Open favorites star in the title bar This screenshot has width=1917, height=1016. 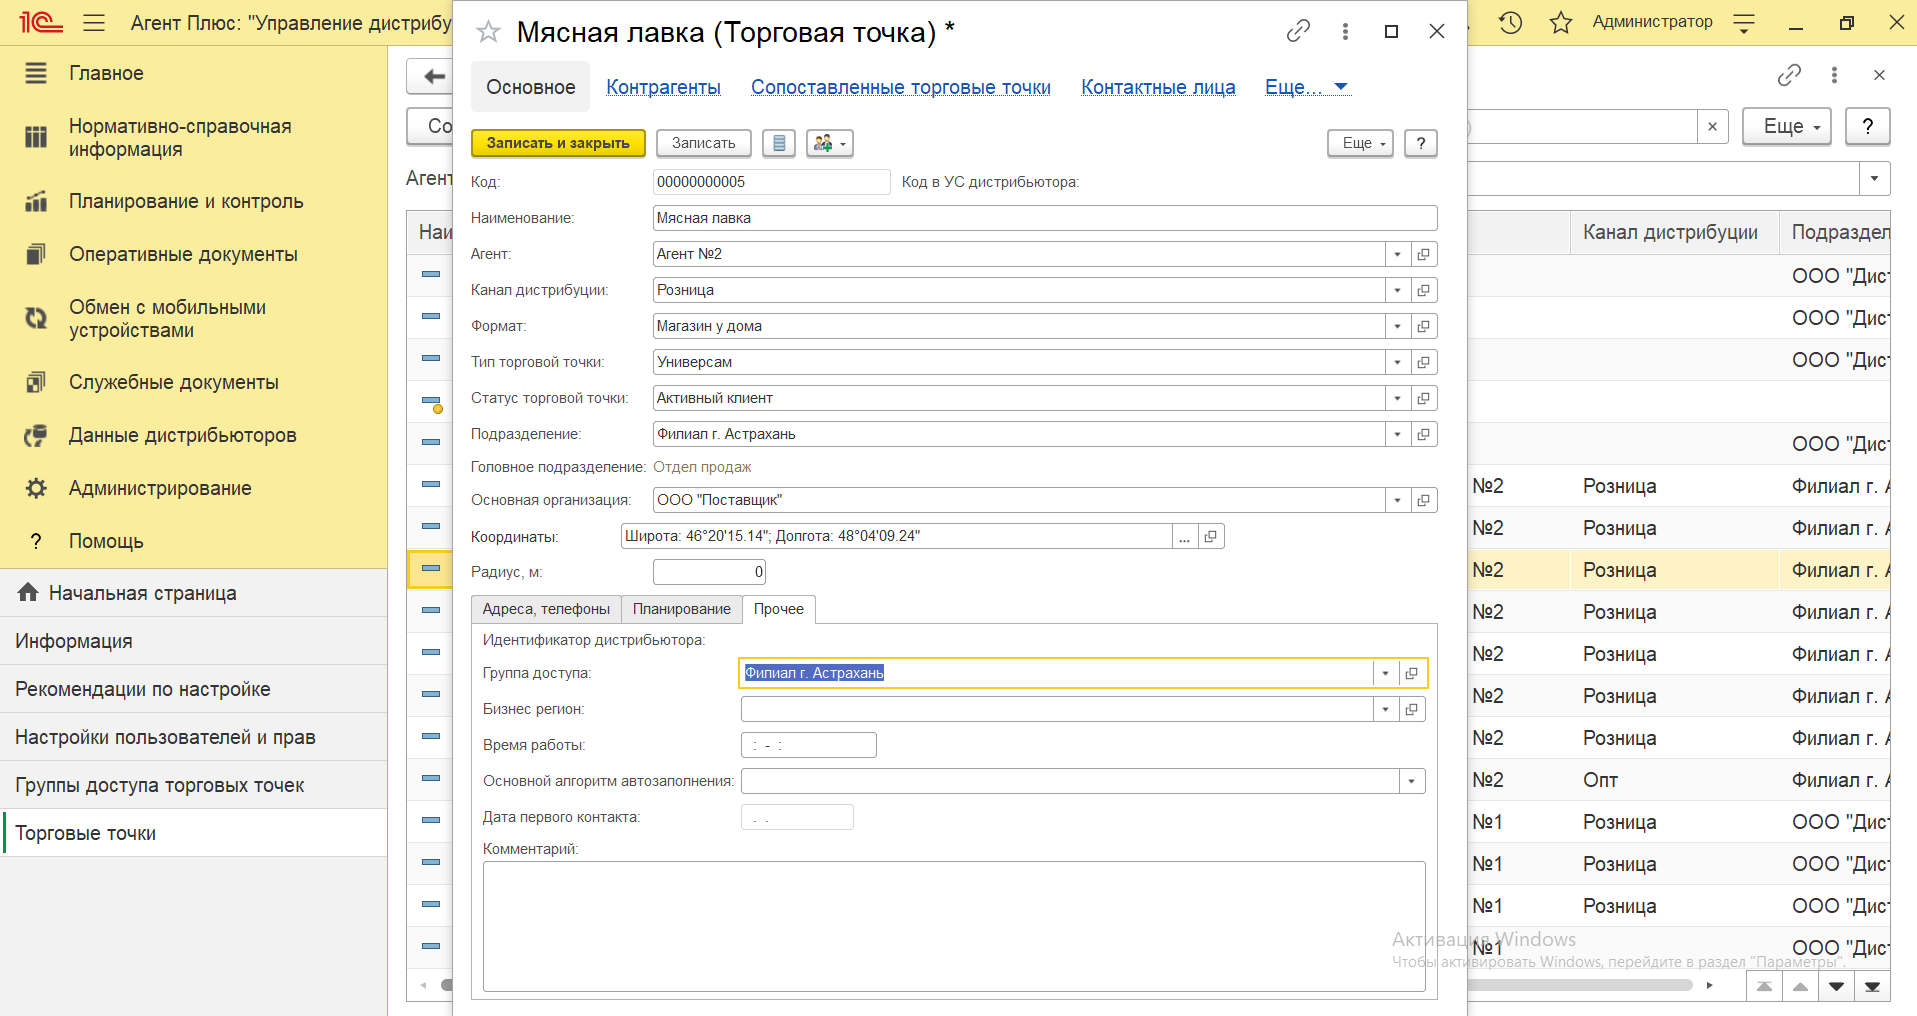1560,22
